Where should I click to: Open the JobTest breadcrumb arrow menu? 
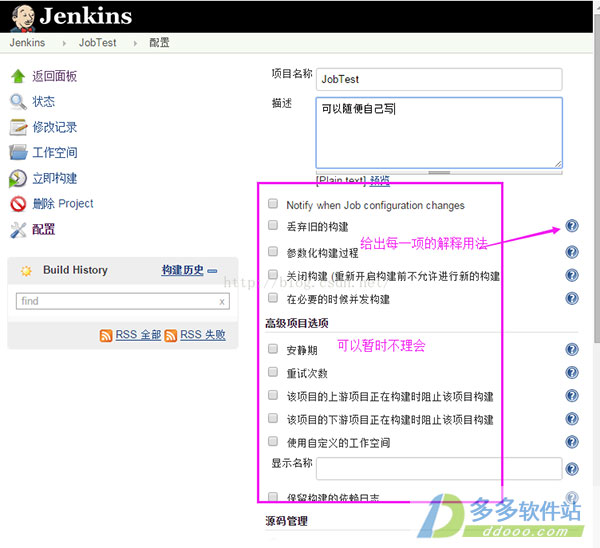click(x=135, y=43)
